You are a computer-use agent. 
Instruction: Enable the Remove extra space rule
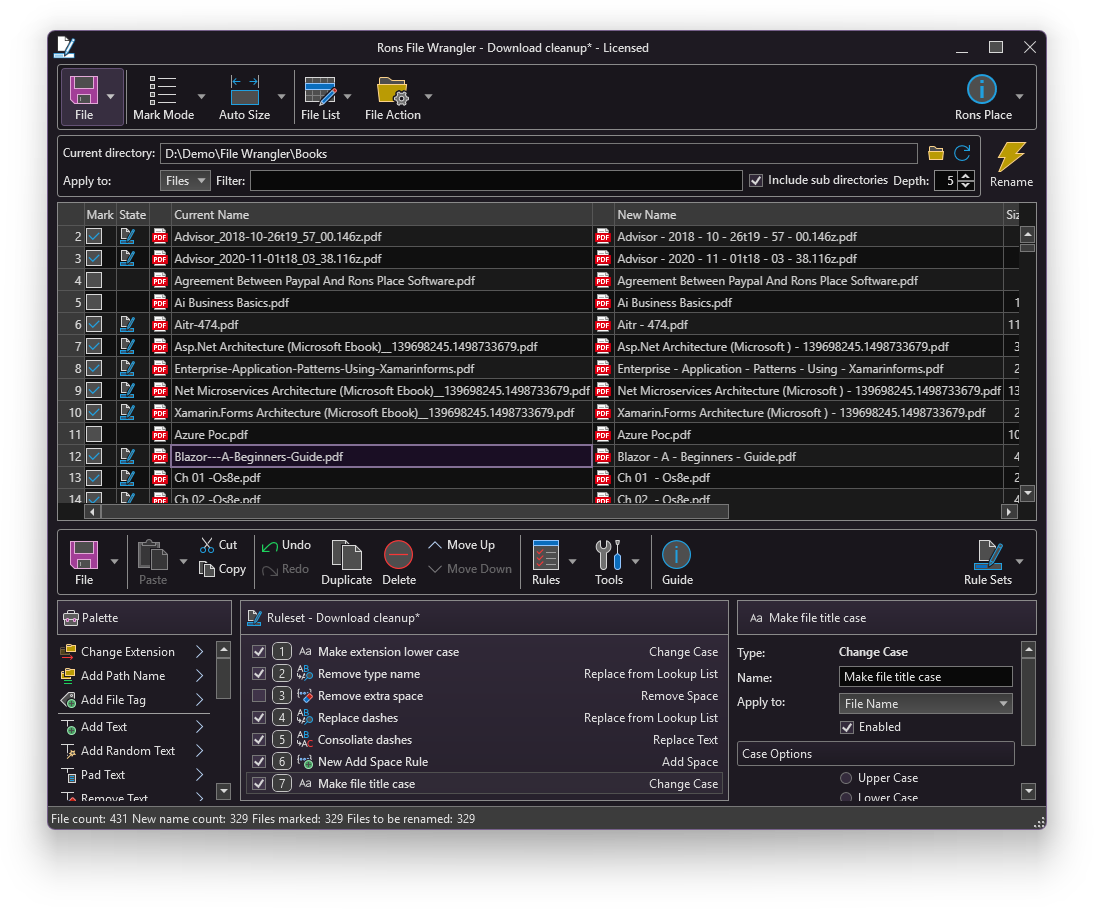(259, 696)
